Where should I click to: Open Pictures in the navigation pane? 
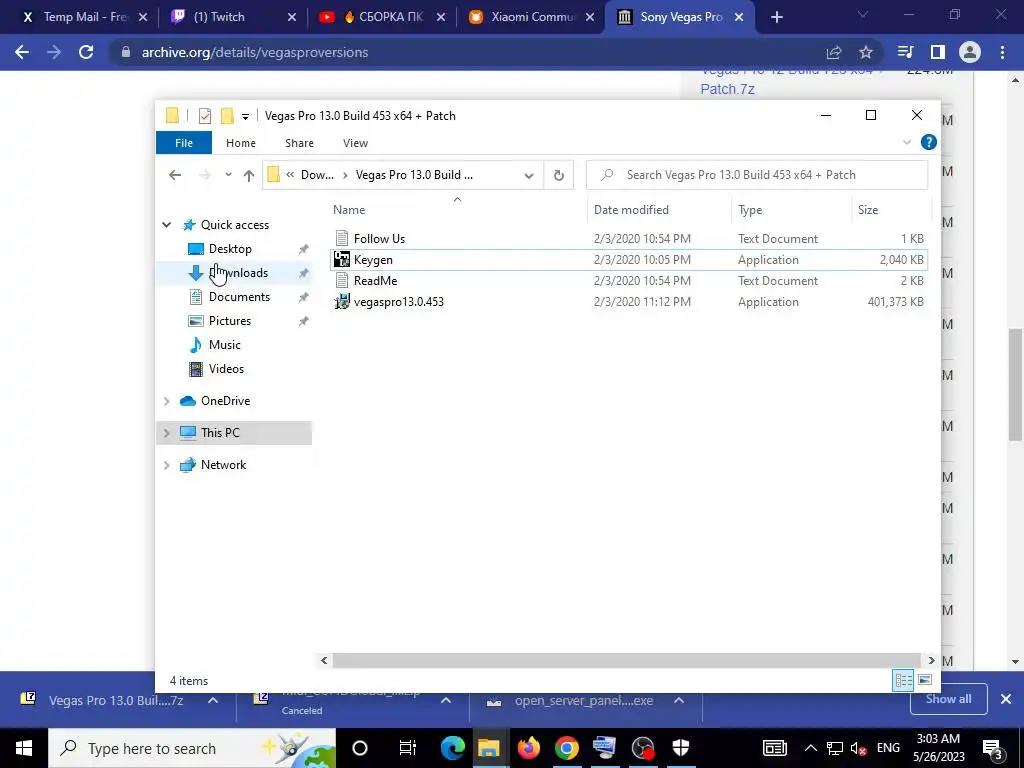(x=230, y=321)
